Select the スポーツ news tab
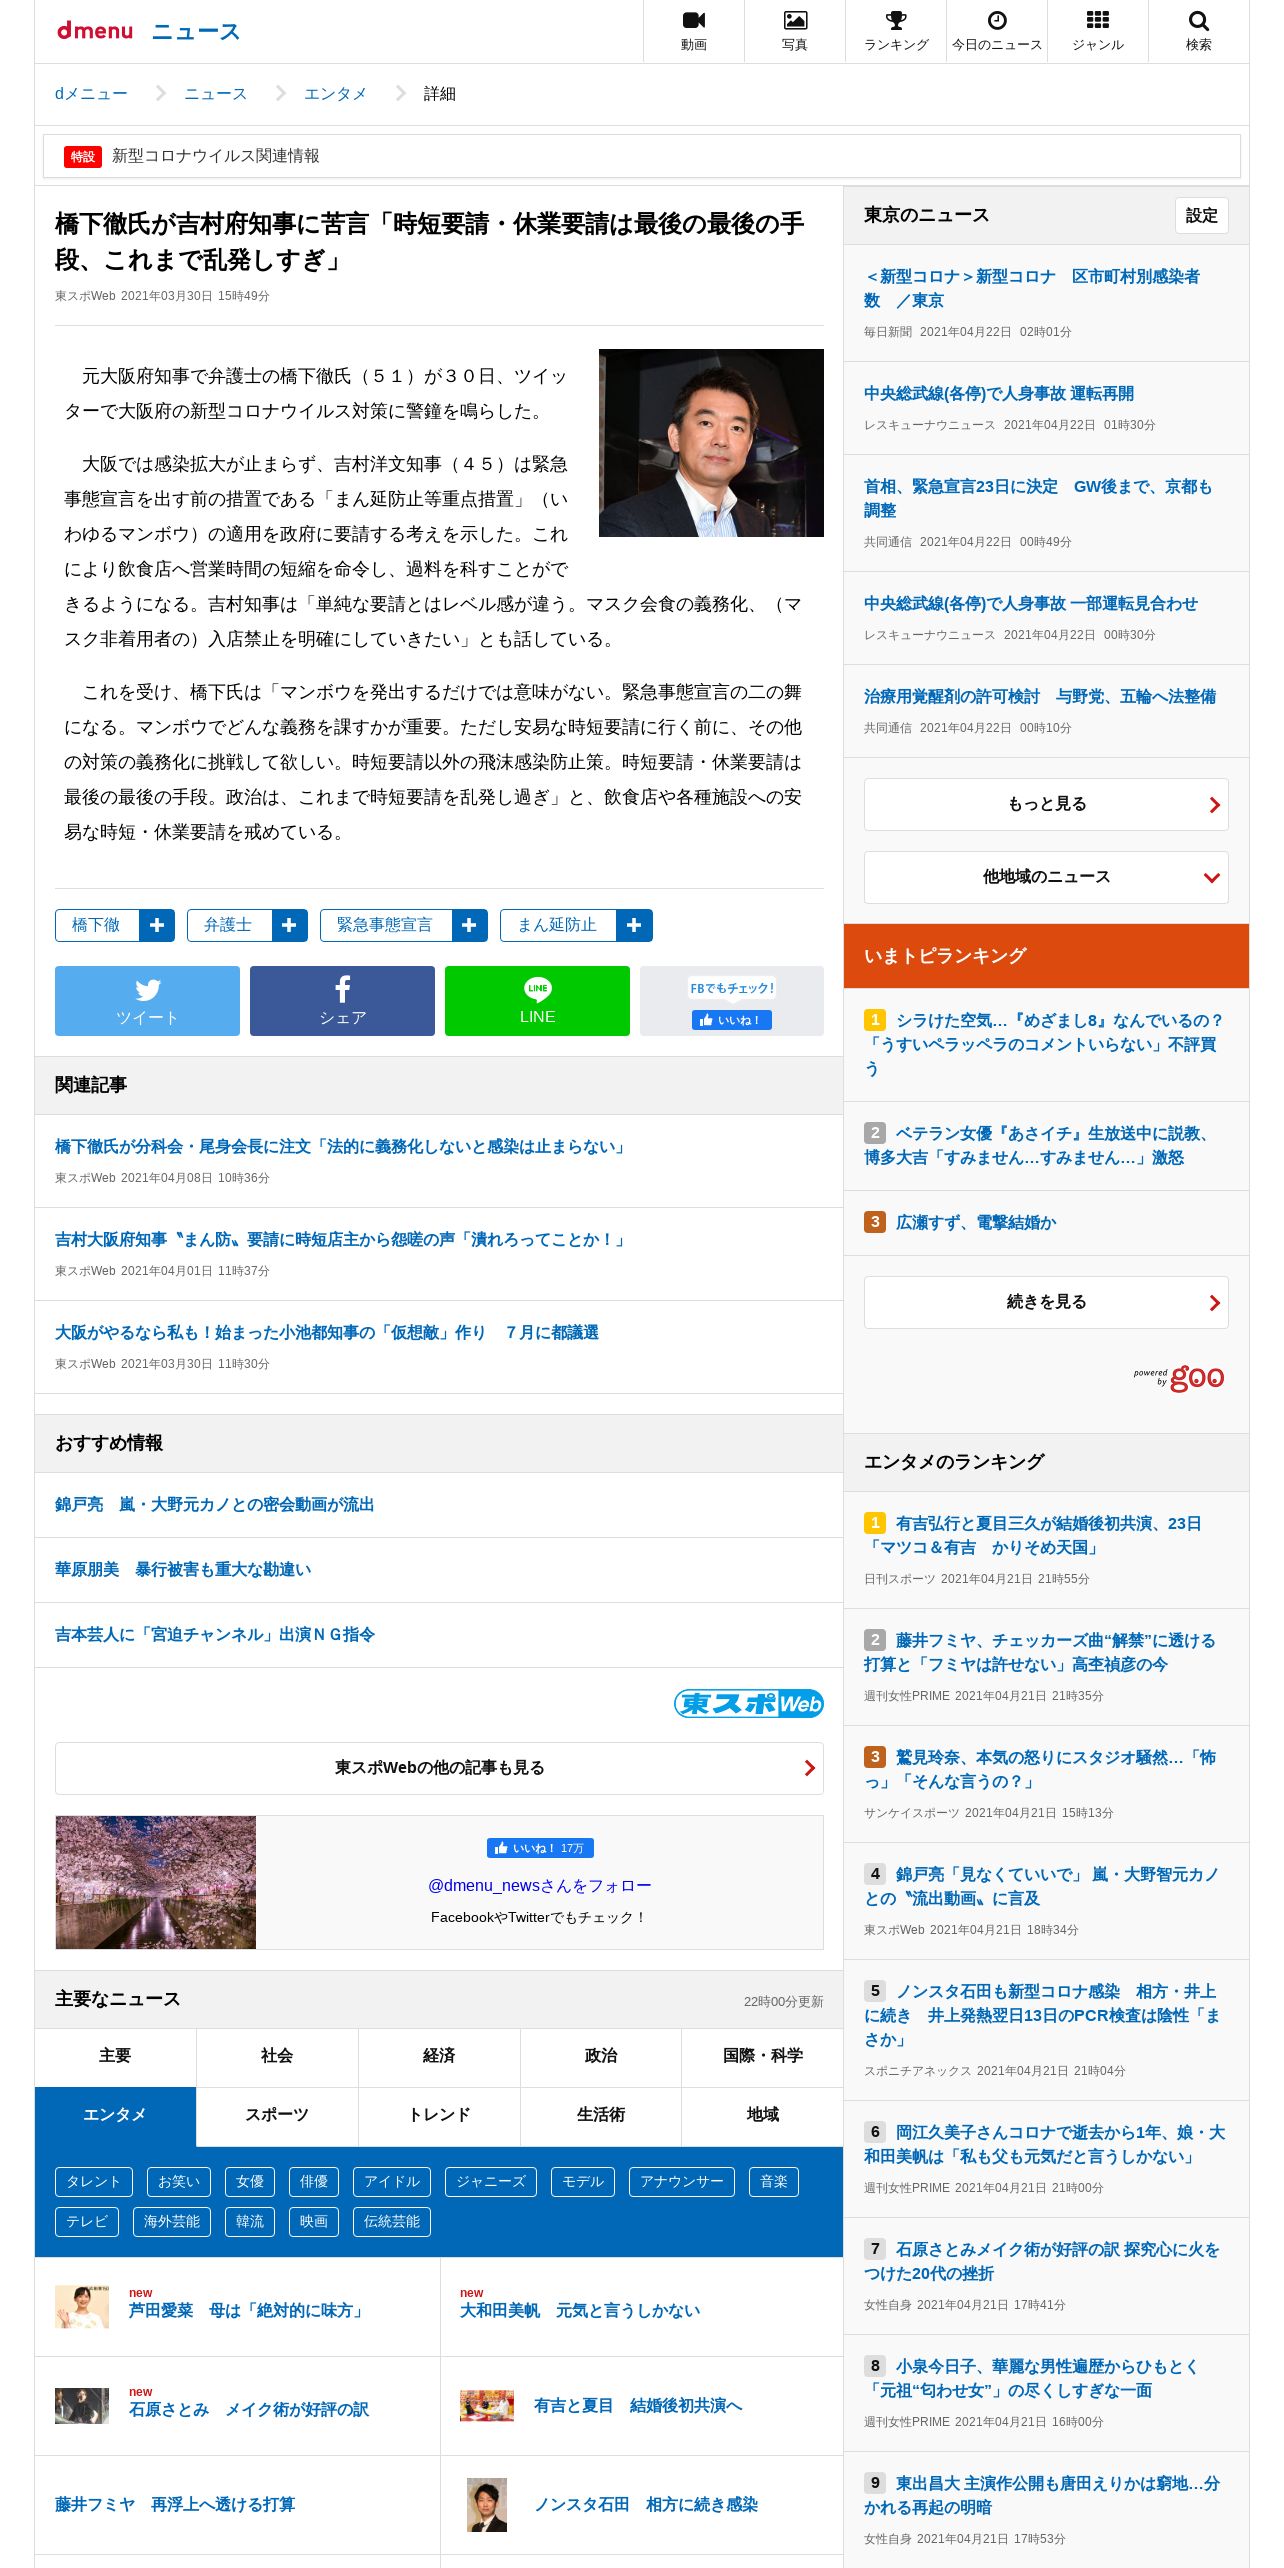The image size is (1284, 2568). click(277, 2115)
